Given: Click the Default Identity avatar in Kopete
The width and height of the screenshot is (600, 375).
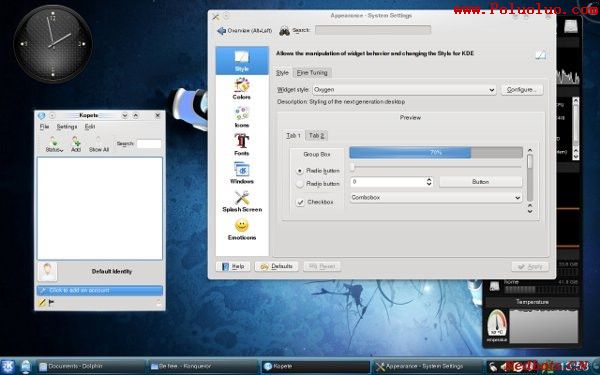Looking at the screenshot, I should (48, 272).
